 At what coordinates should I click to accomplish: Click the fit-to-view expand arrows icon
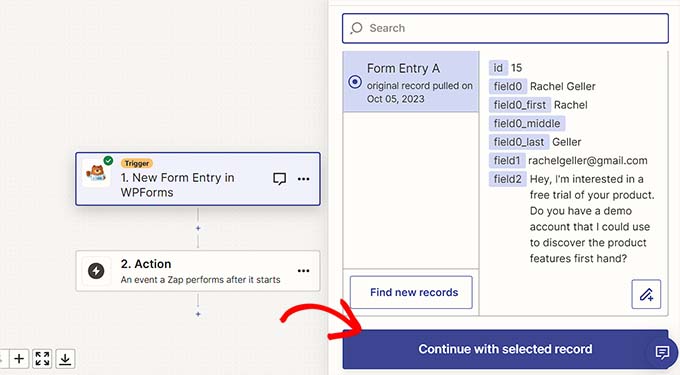(x=42, y=359)
